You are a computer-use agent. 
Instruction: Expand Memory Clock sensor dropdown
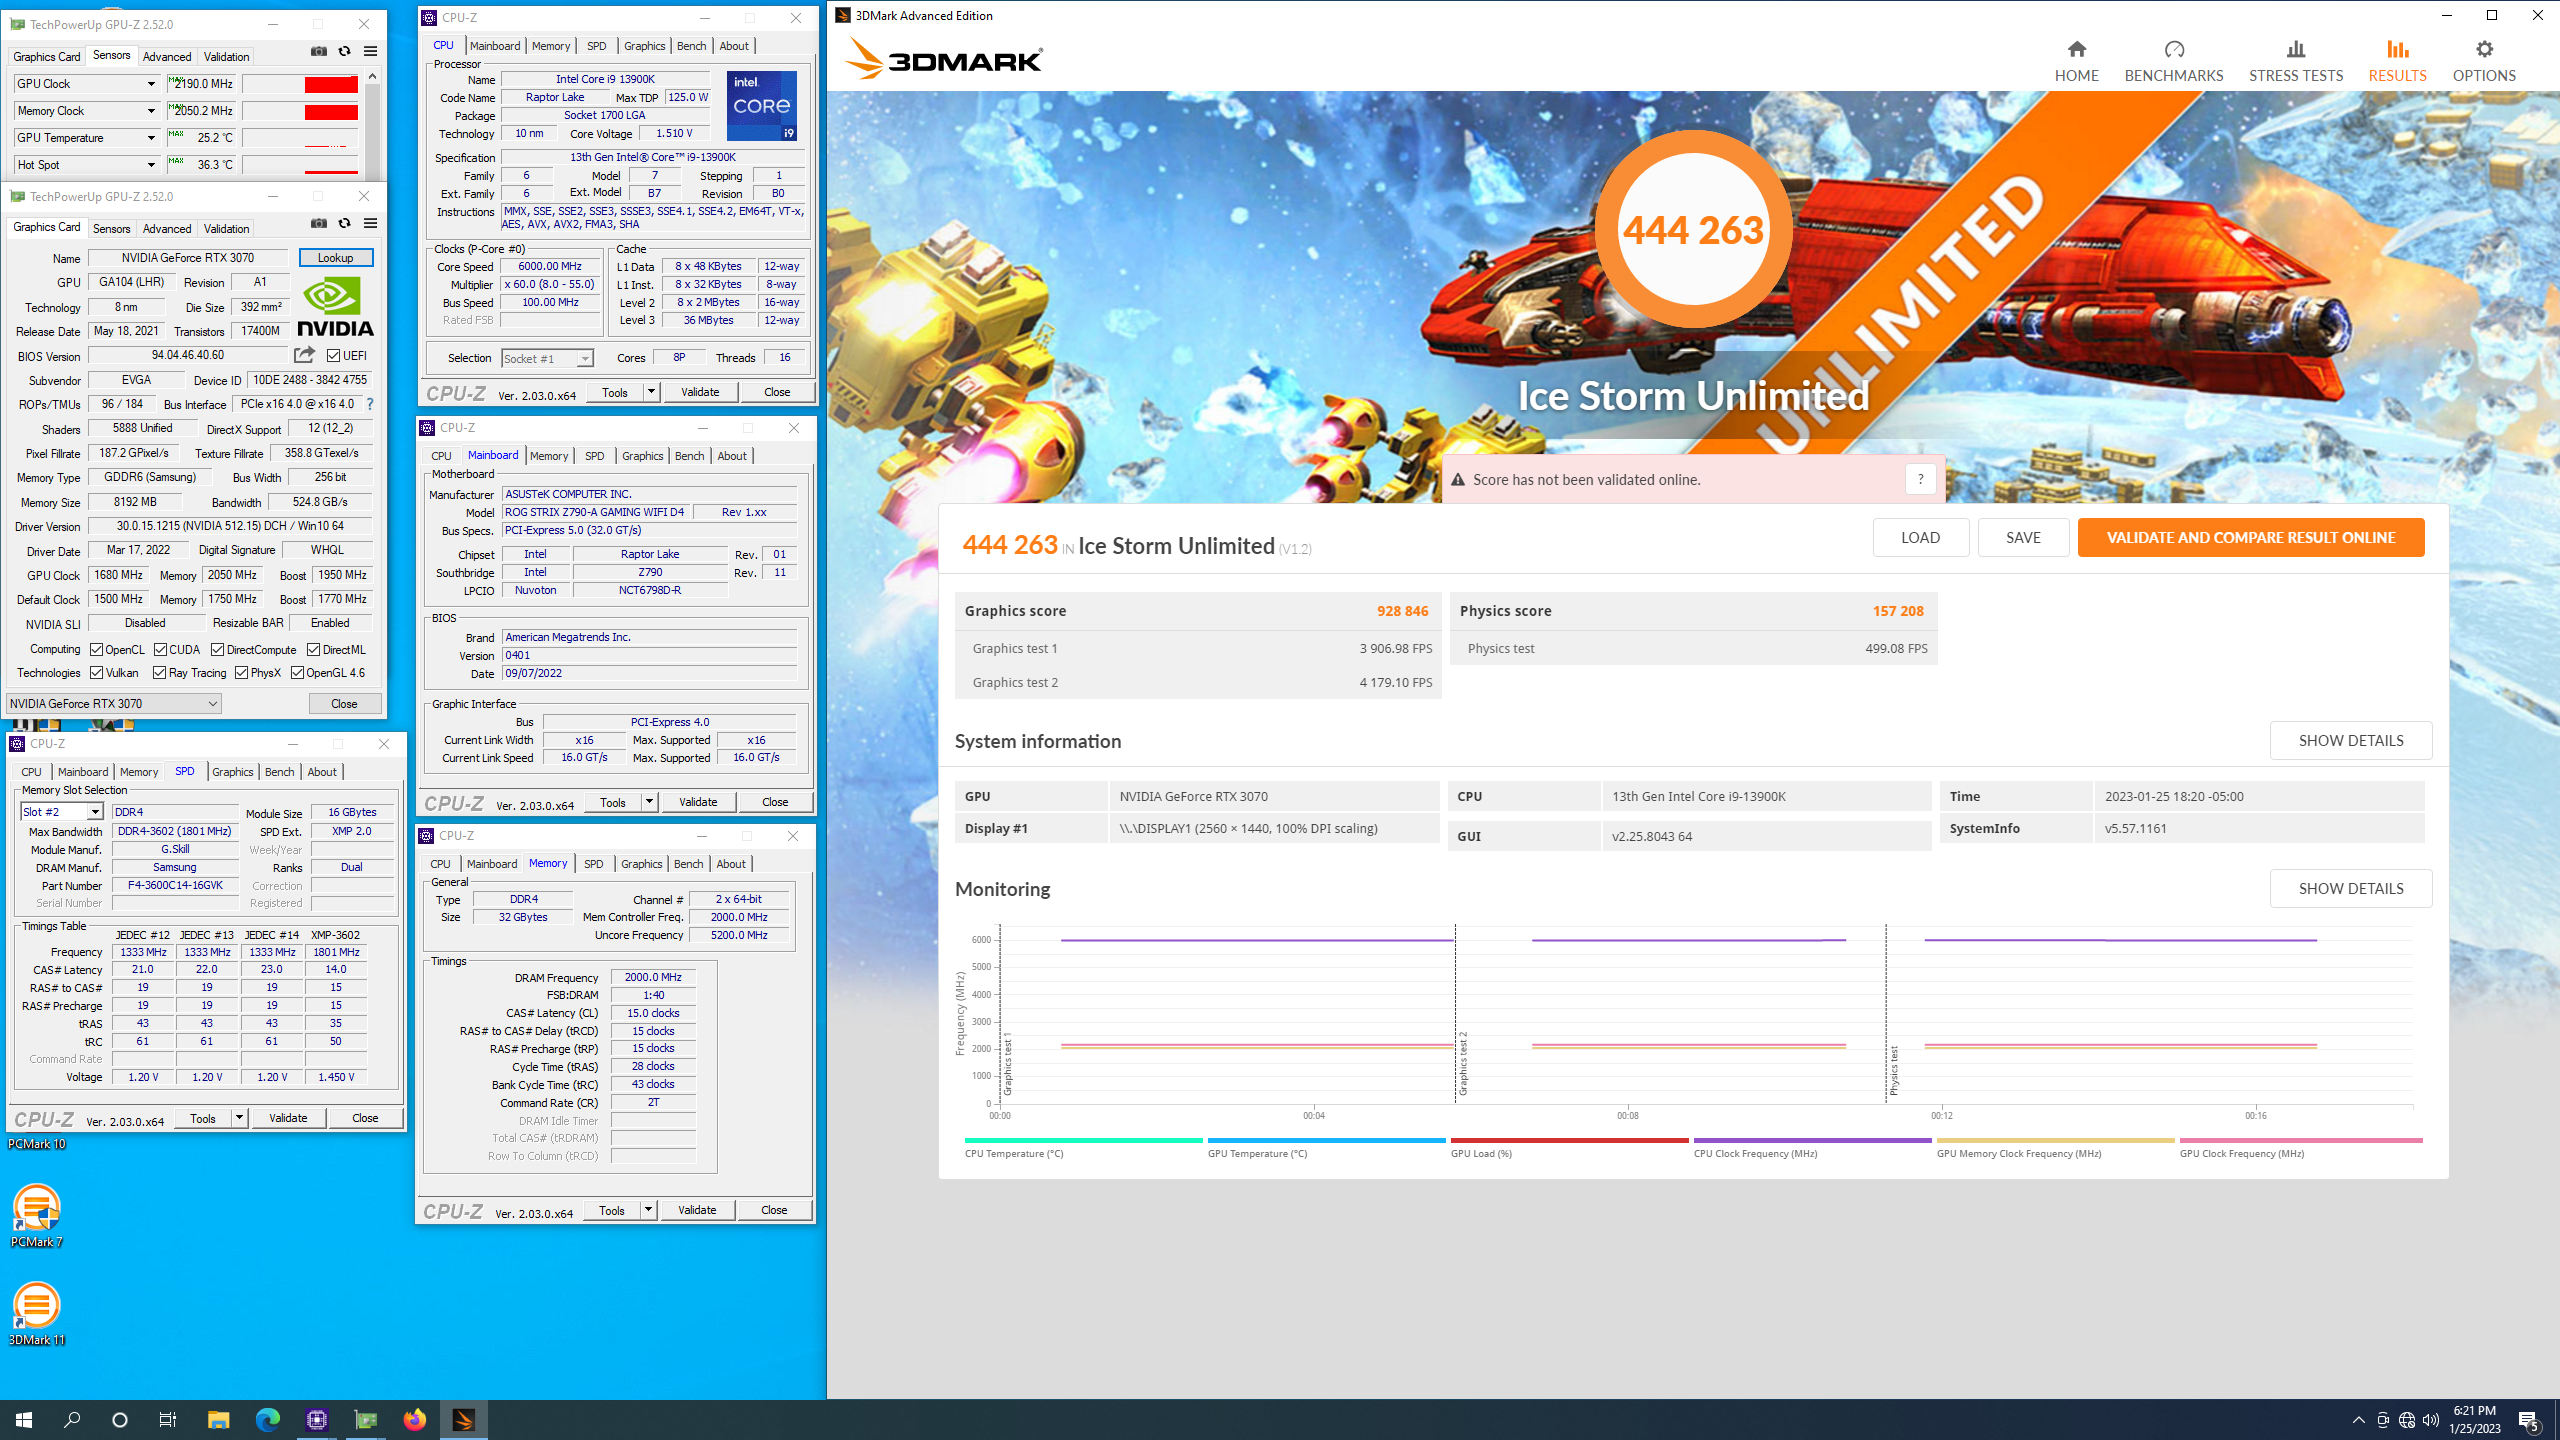[151, 111]
